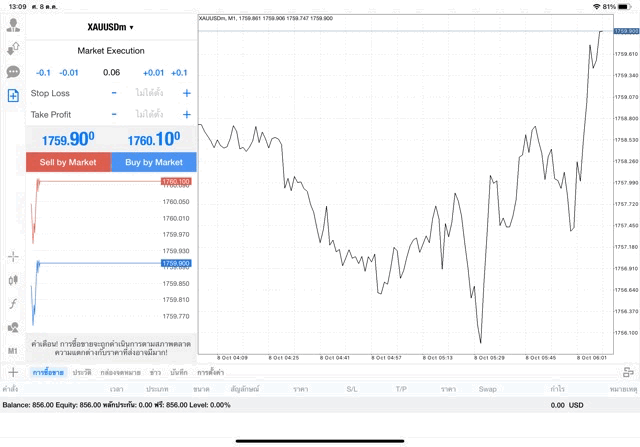Image resolution: width=640 pixels, height=447 pixels.
Task: Expand the XAUUSDm symbol dropdown
Action: [x=111, y=27]
